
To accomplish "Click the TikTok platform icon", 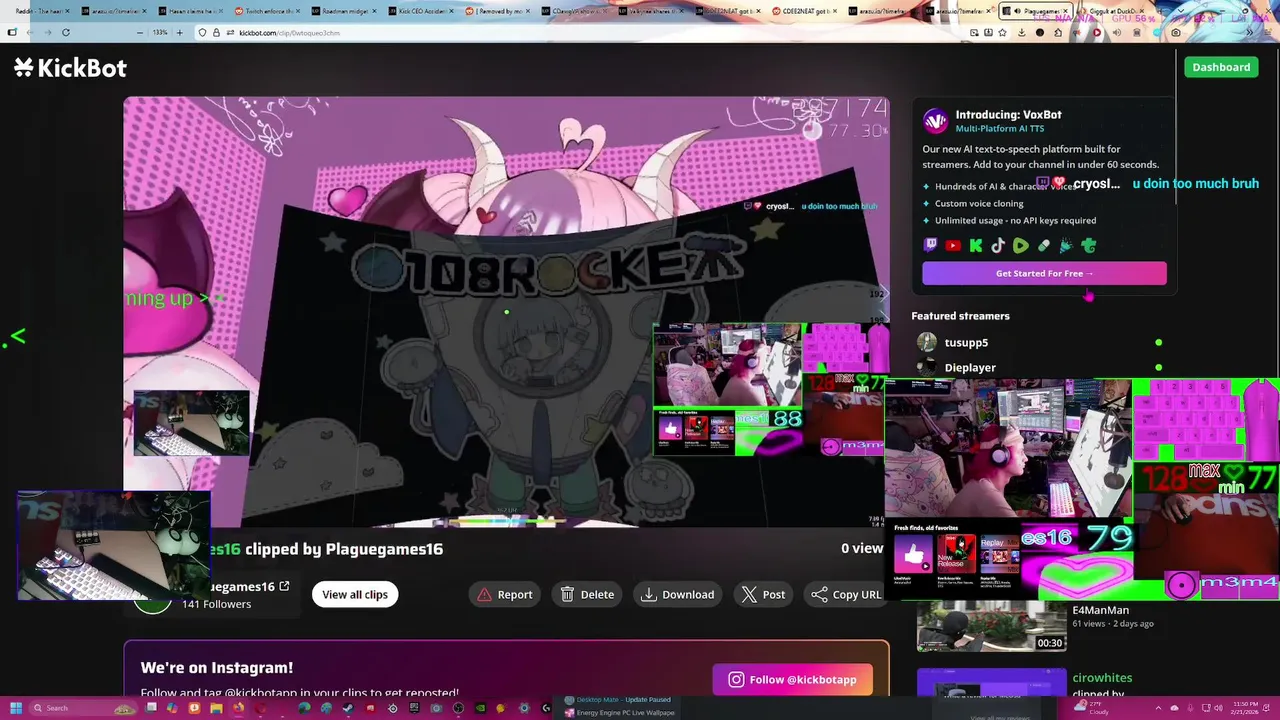I will pyautogui.click(x=998, y=245).
